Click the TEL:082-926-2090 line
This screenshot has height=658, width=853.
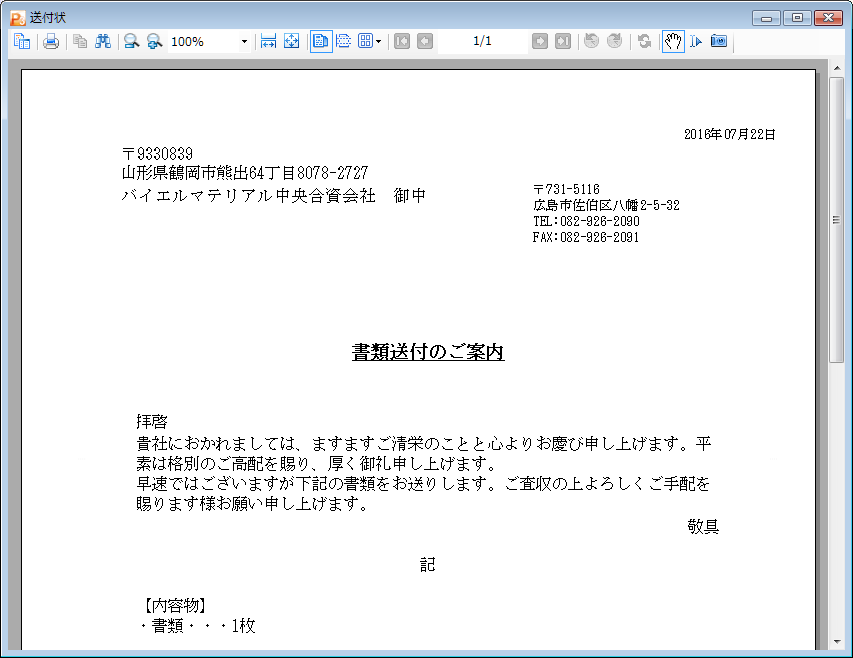(x=586, y=221)
